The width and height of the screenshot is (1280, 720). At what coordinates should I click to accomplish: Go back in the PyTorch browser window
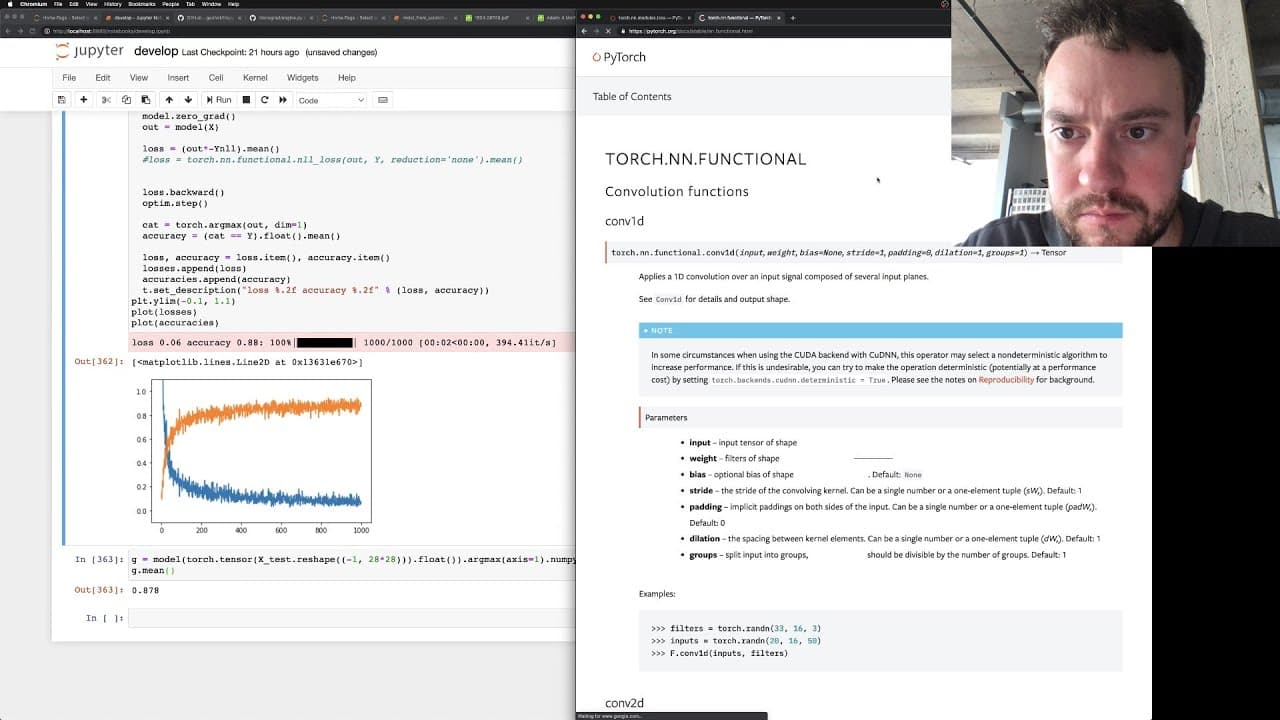tap(585, 31)
